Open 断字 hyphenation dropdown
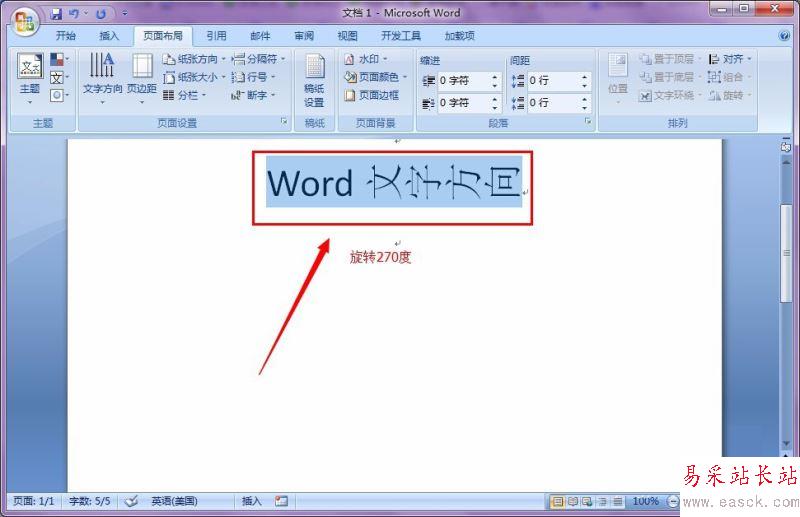 coord(253,95)
